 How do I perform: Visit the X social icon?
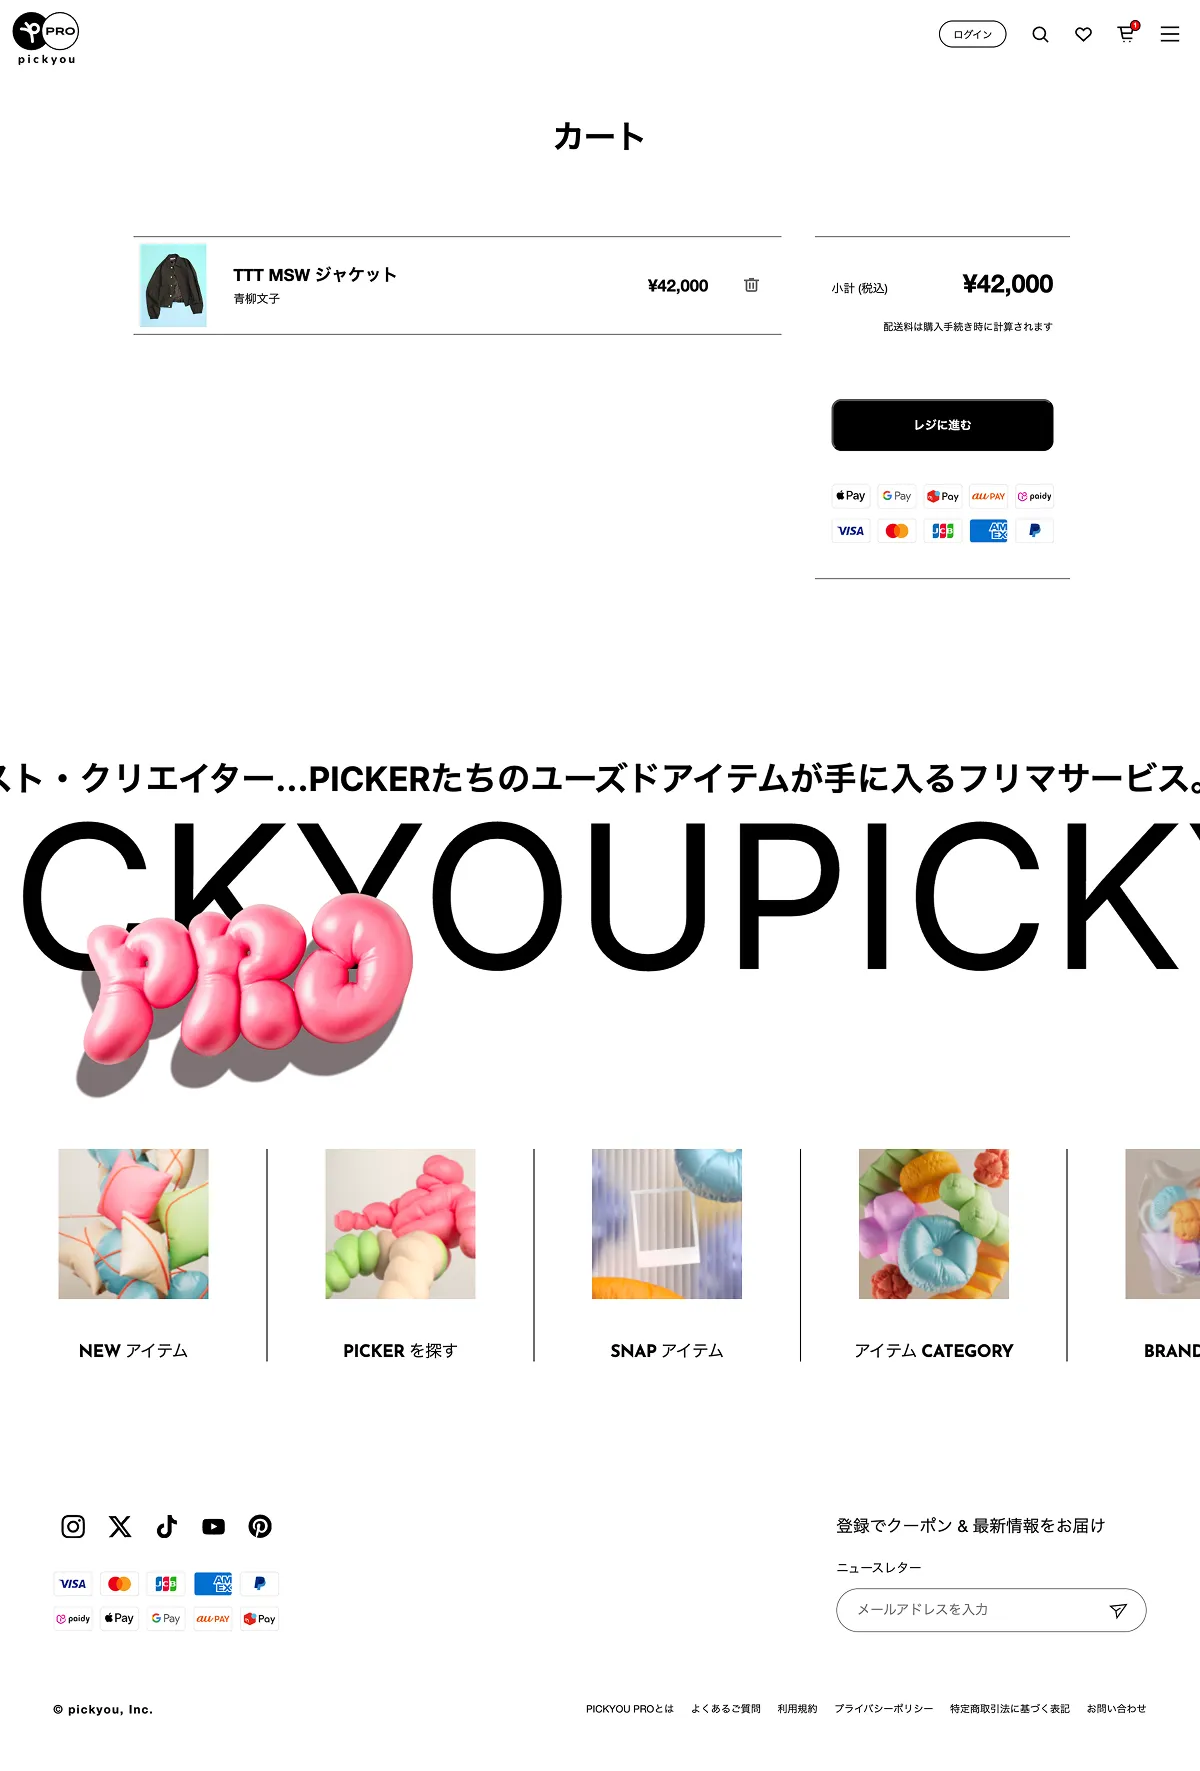[x=120, y=1526]
